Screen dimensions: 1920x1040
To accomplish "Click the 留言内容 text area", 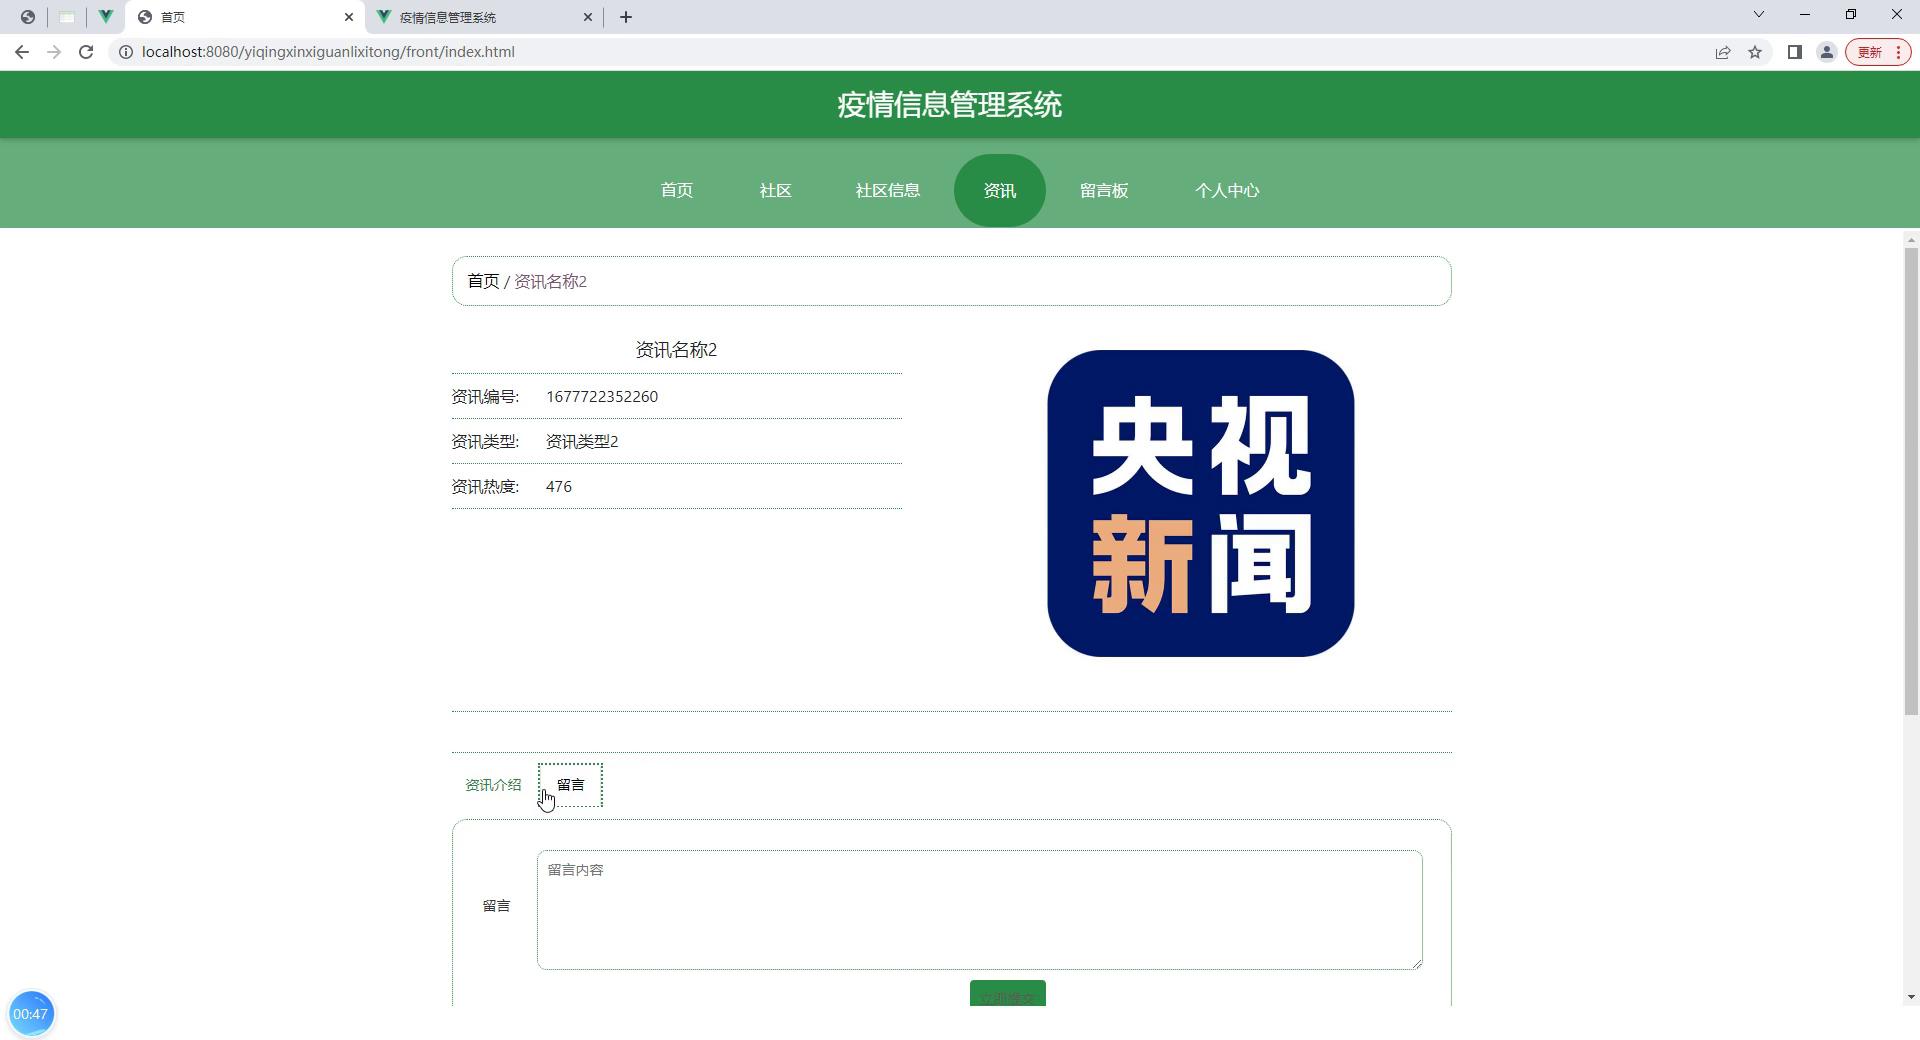I will 980,910.
